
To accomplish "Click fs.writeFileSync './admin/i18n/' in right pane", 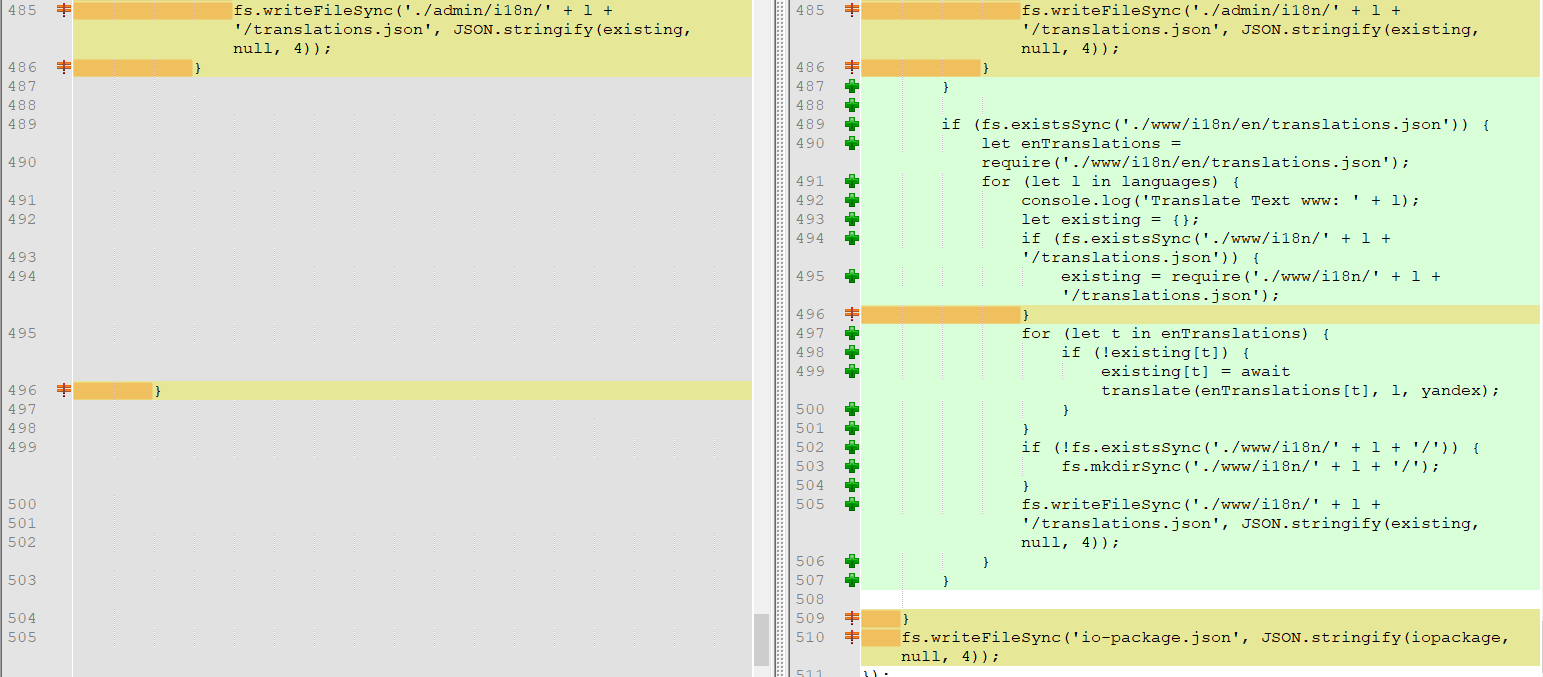I will coord(1250,29).
